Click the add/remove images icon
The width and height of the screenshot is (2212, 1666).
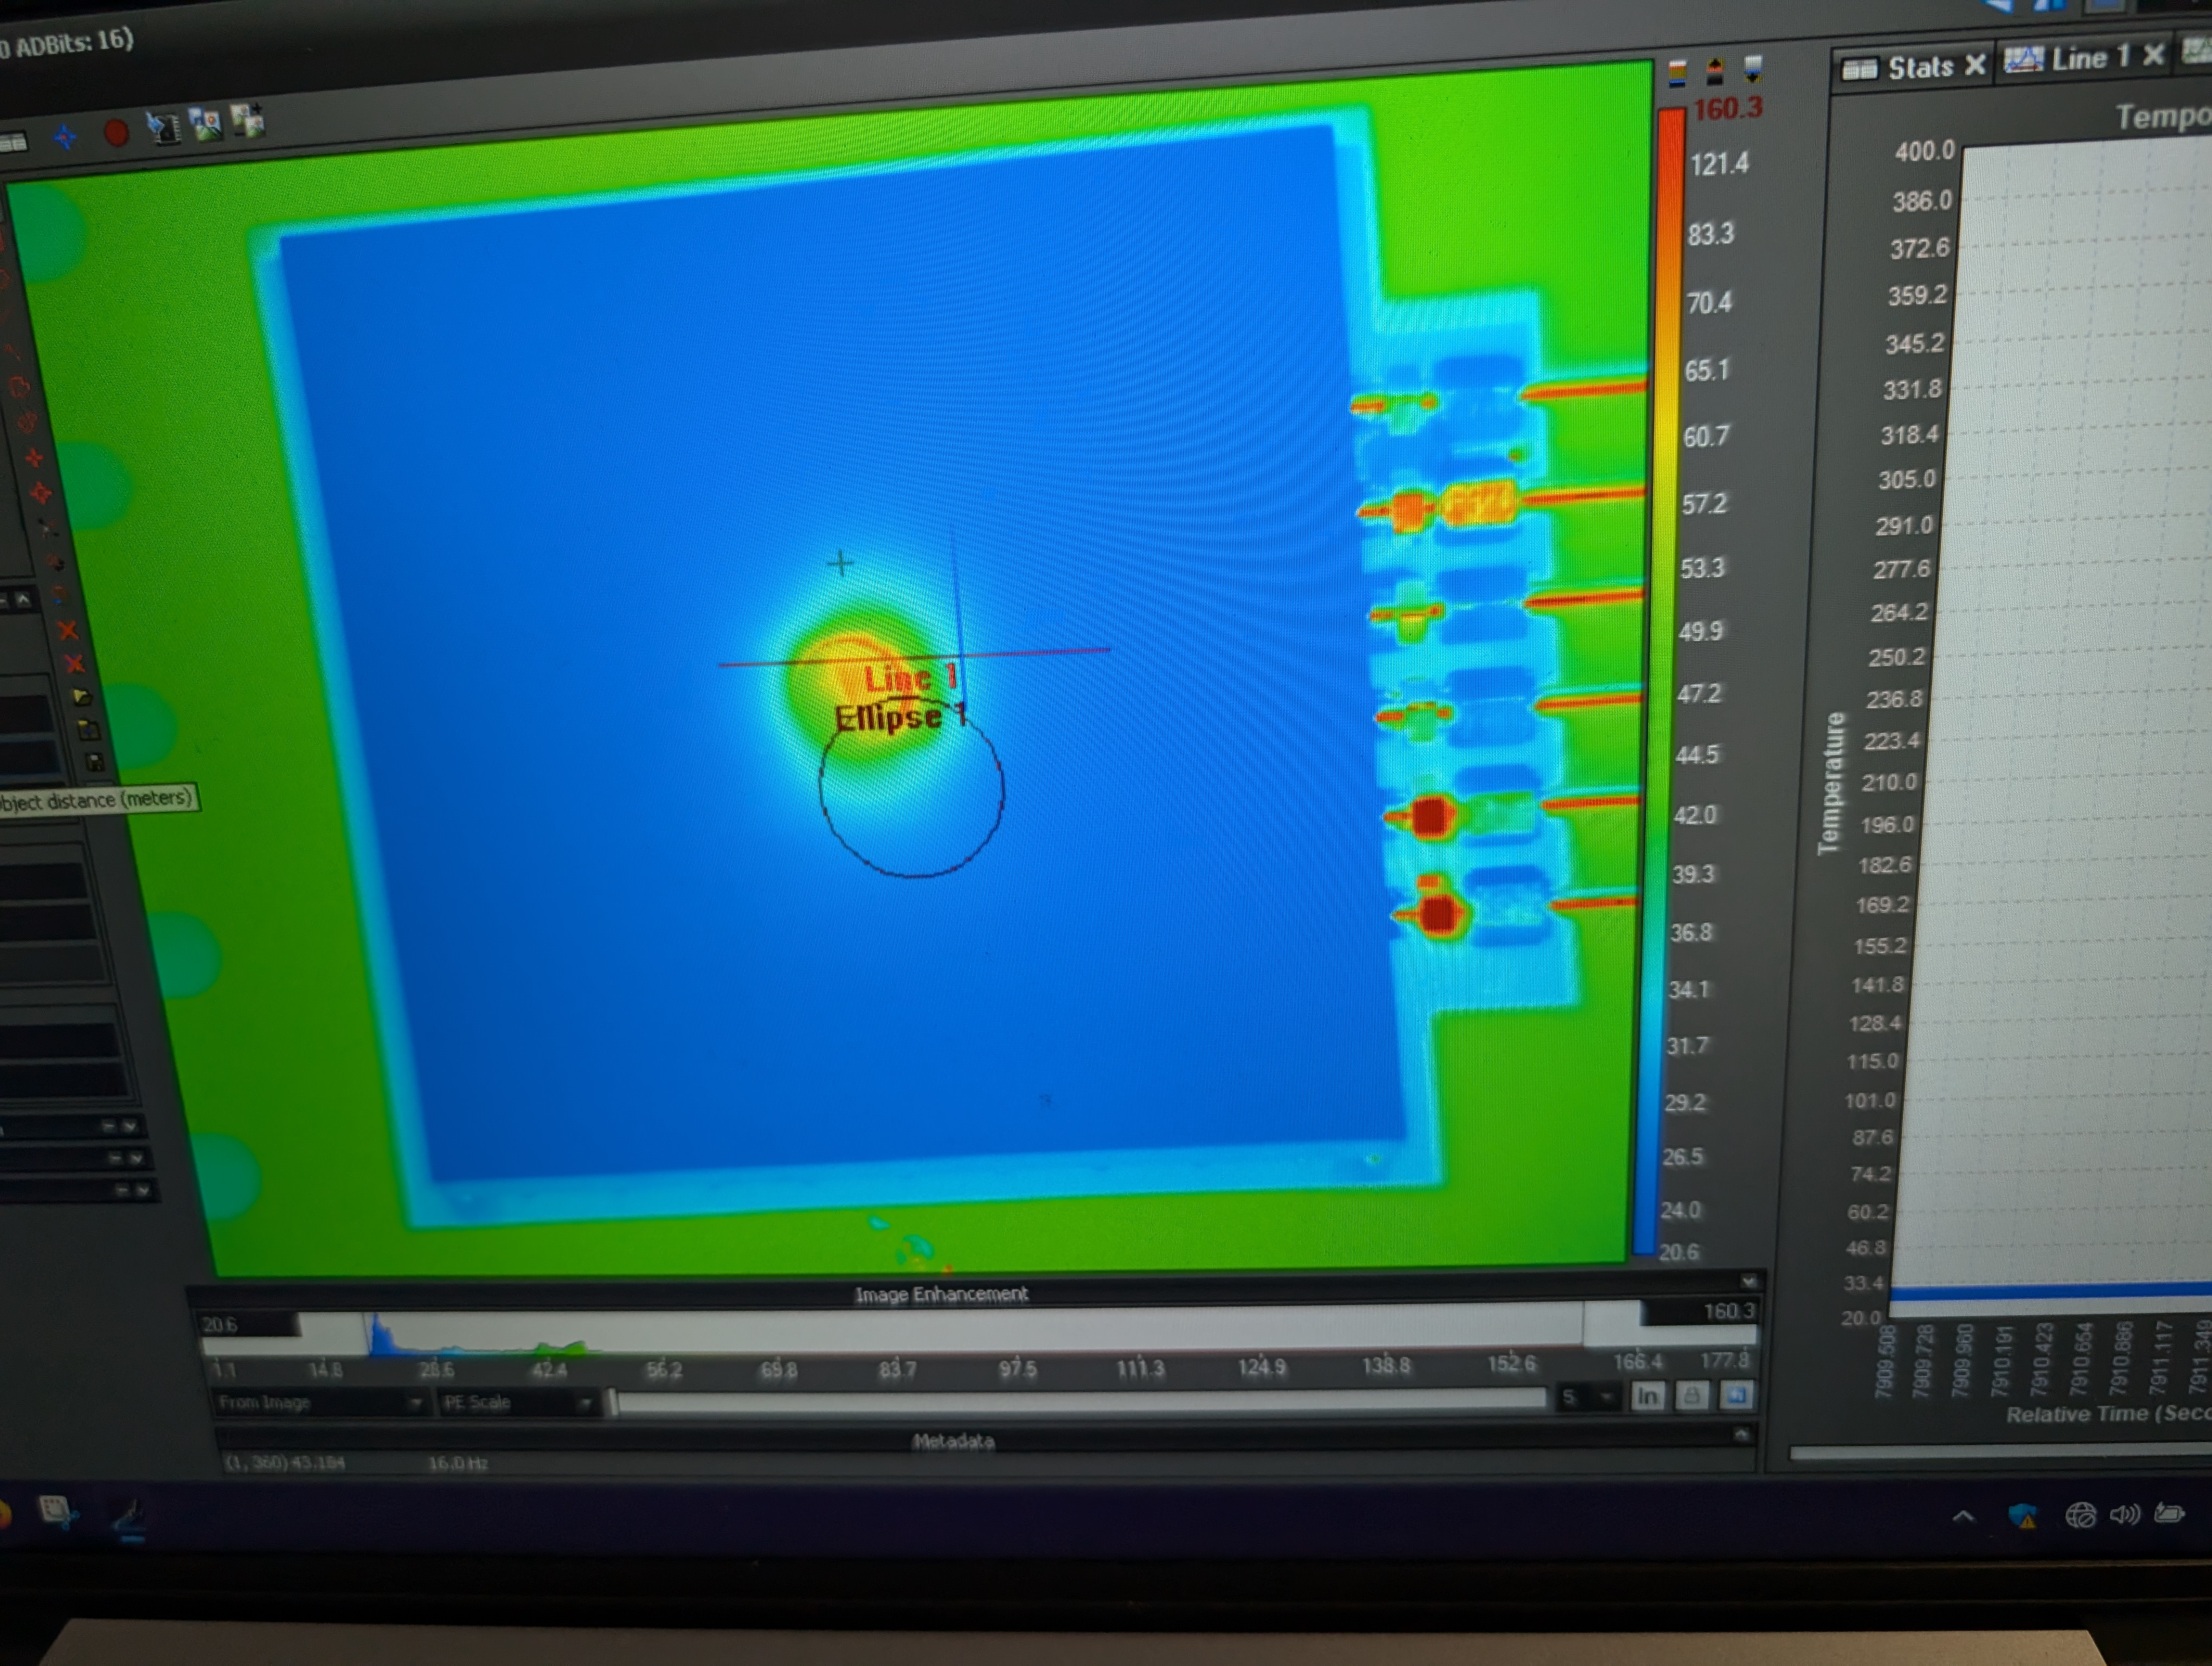[248, 121]
